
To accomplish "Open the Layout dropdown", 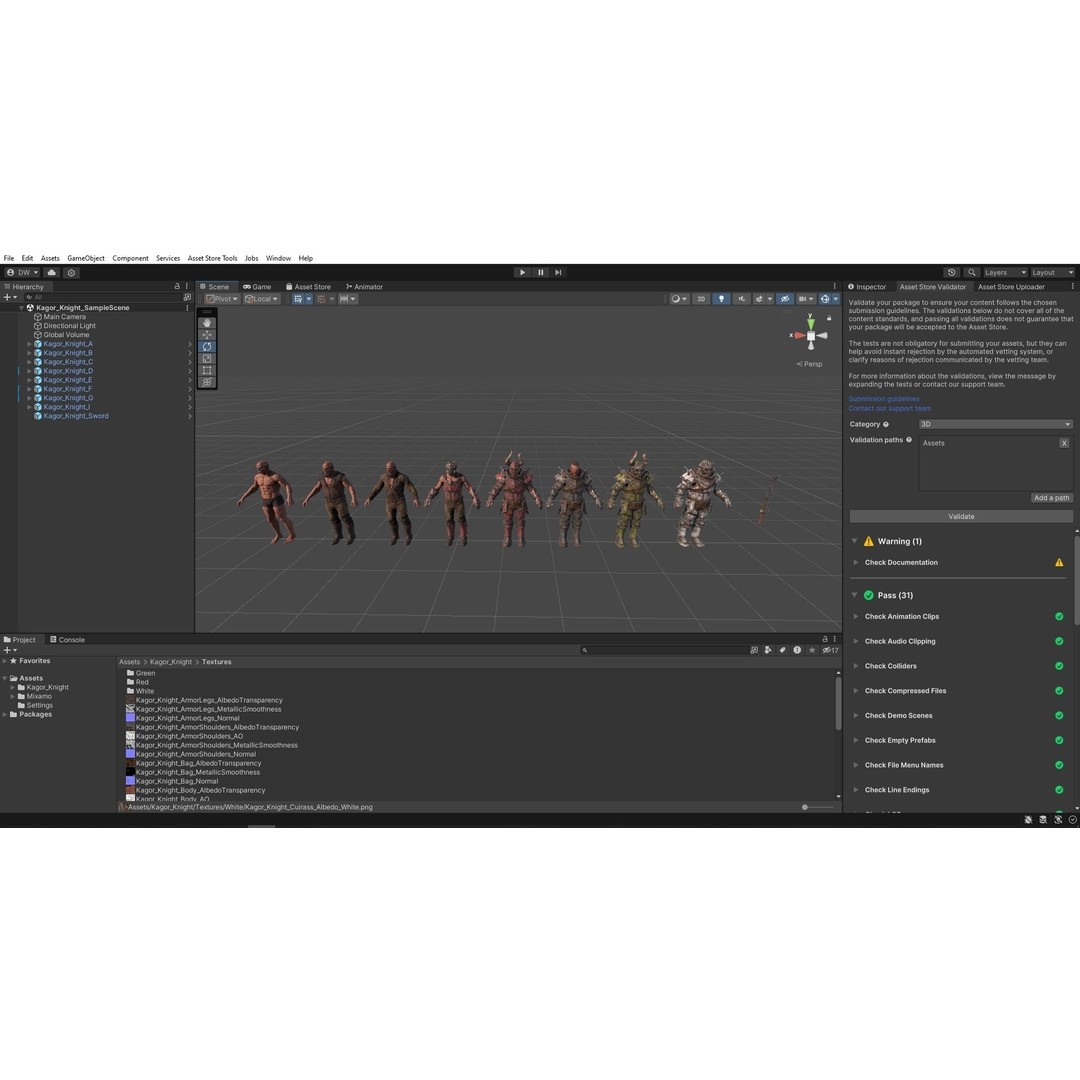I will pos(1052,273).
